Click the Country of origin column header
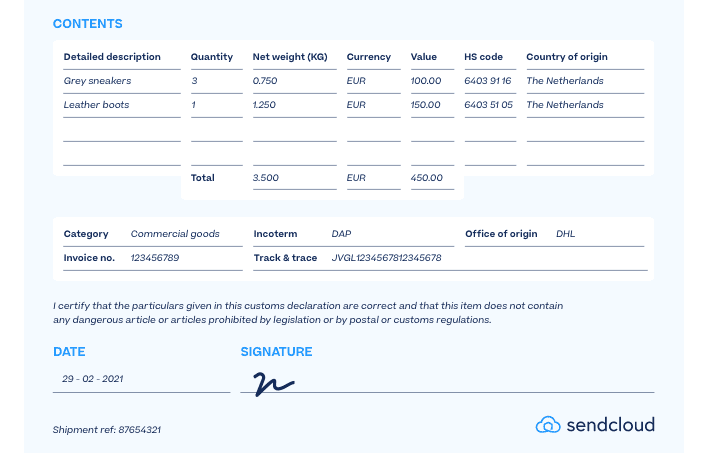Image resolution: width=708 pixels, height=453 pixels. (x=567, y=57)
